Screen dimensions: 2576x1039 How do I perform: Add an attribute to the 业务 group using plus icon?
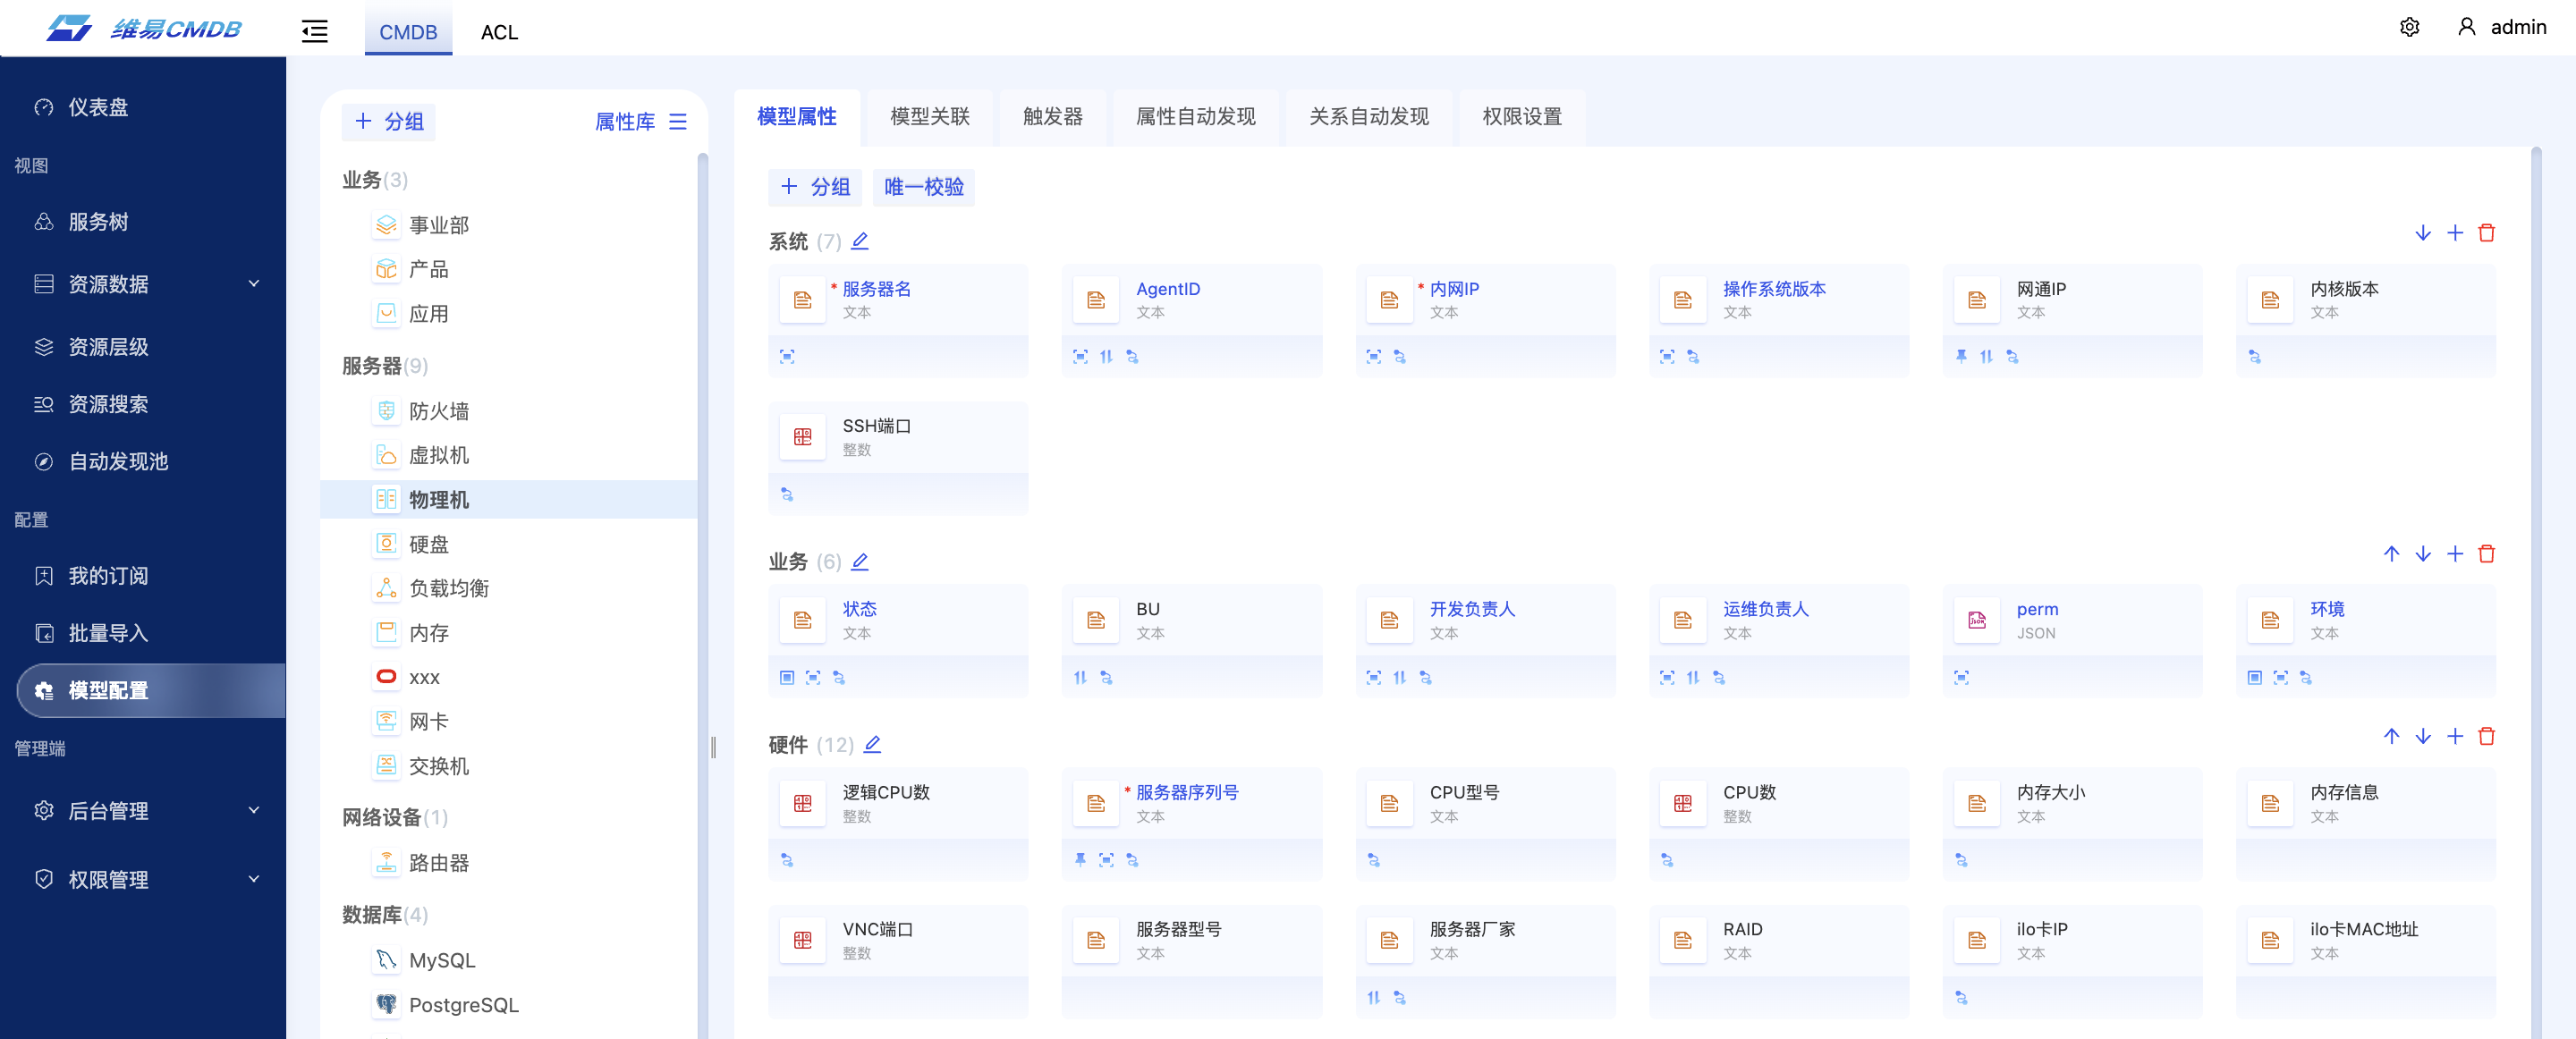tap(2455, 554)
